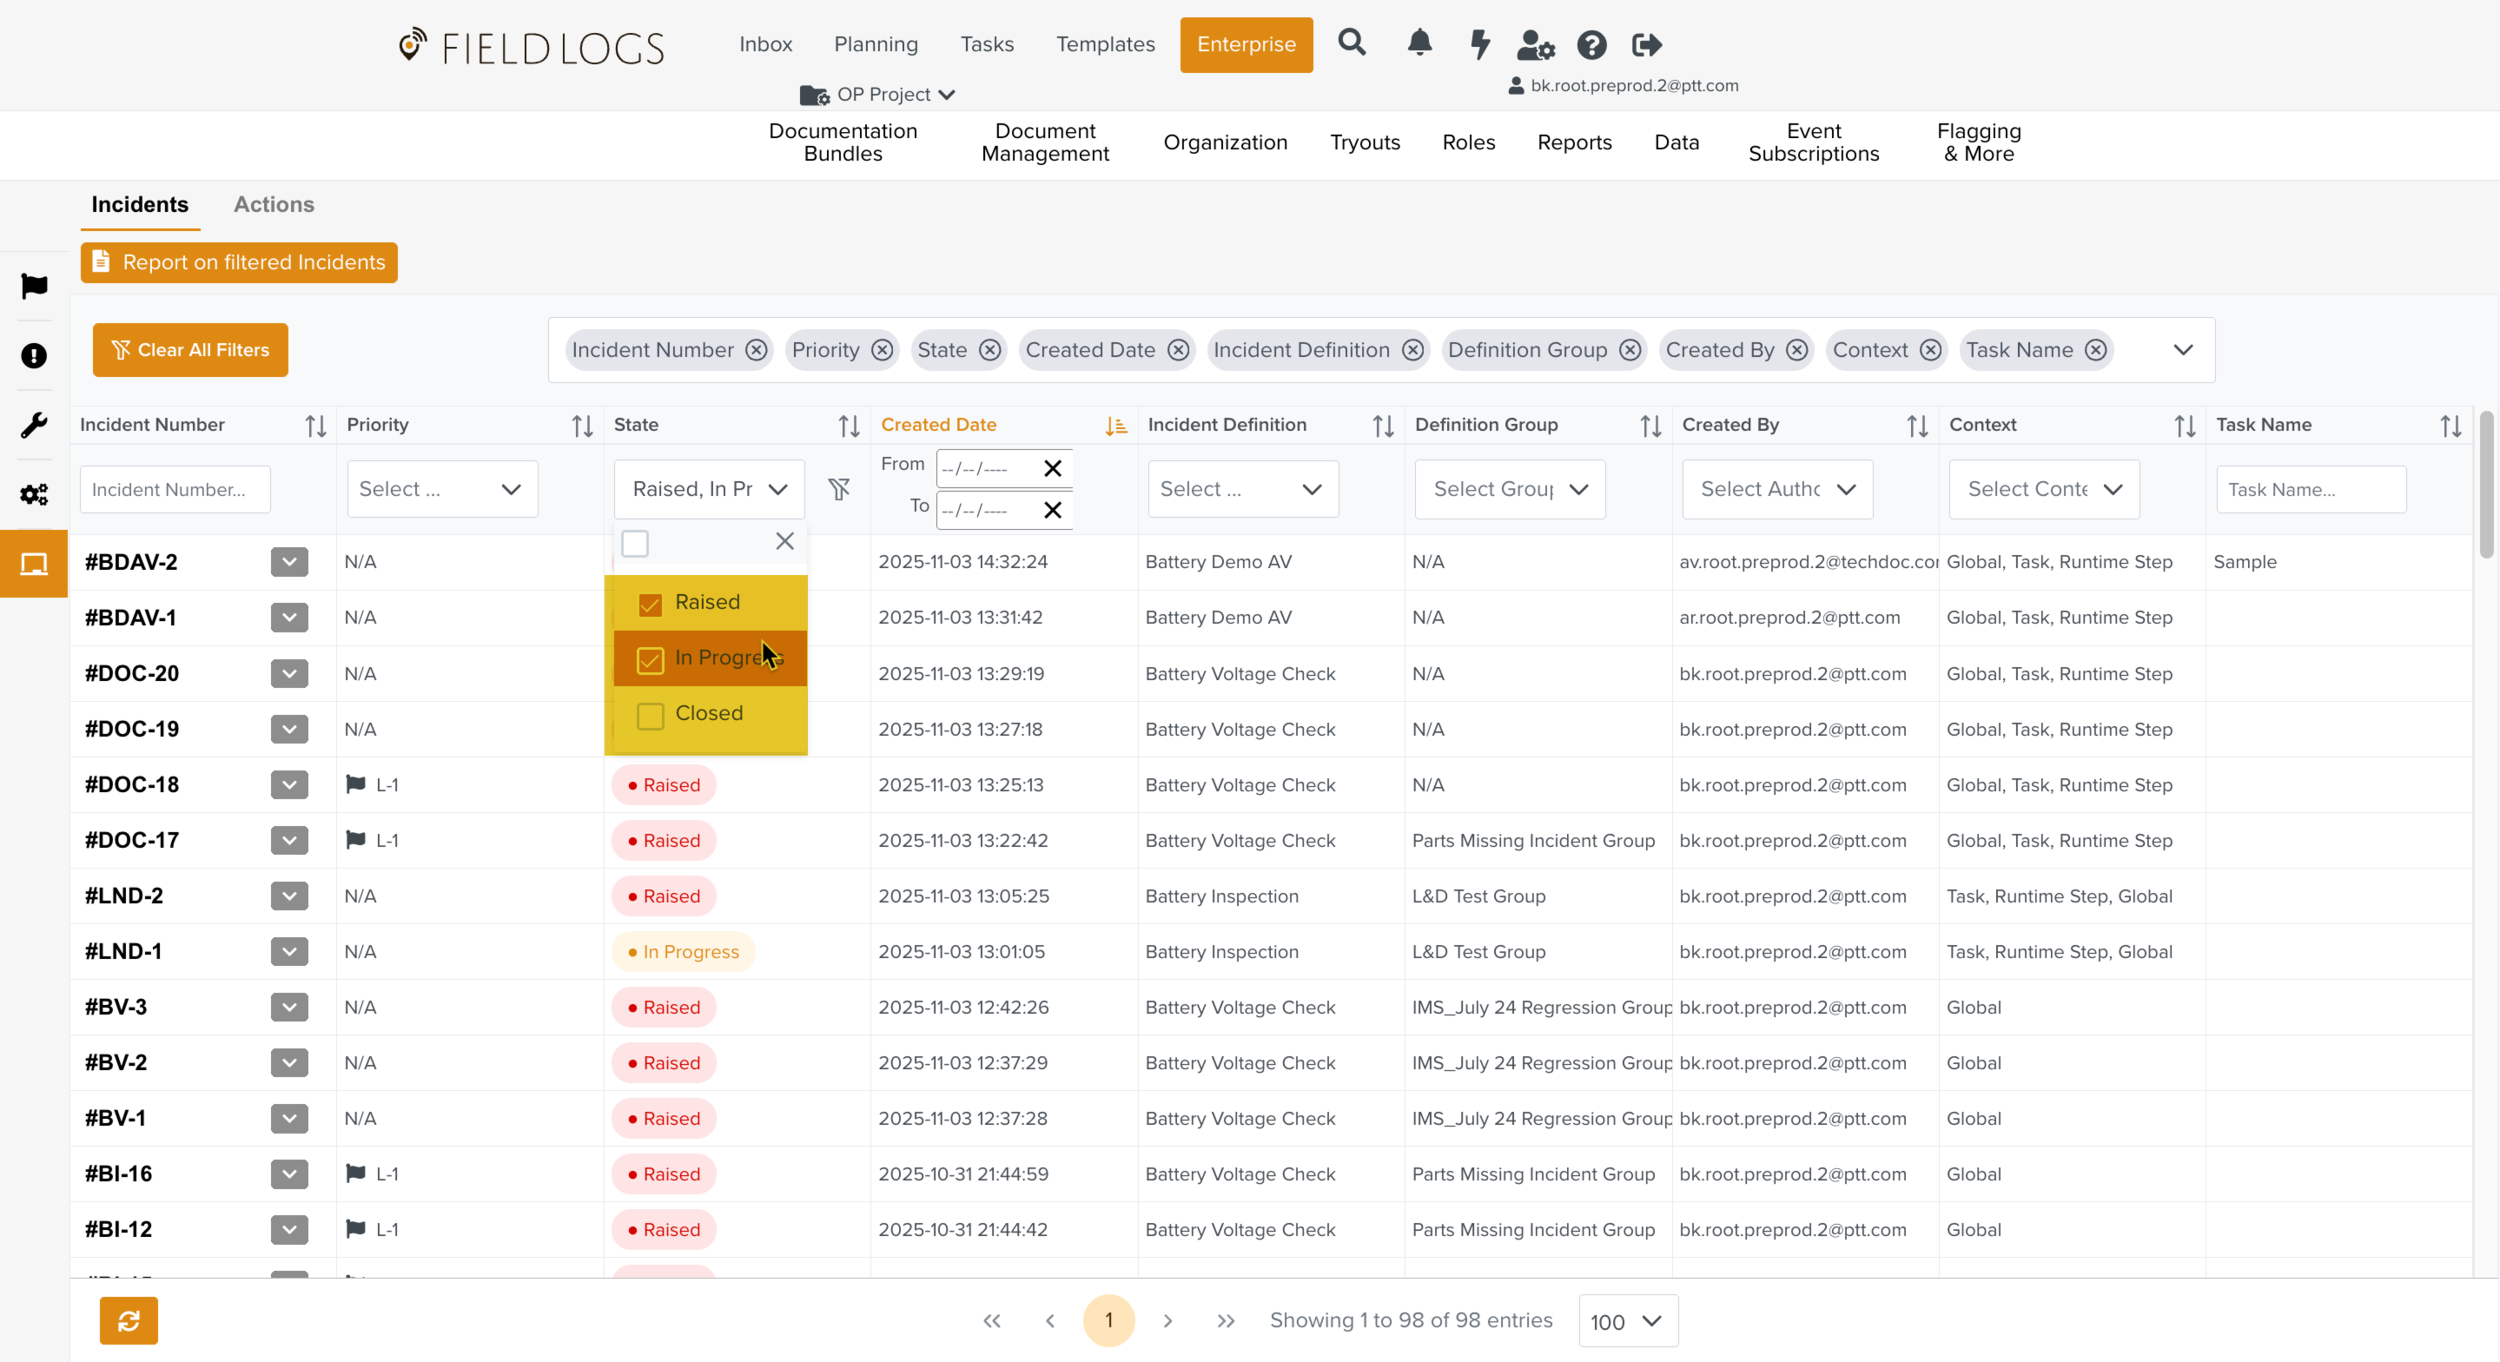Screen dimensions: 2500x1362
Task: Click the help question mark icon
Action: click(x=1591, y=45)
